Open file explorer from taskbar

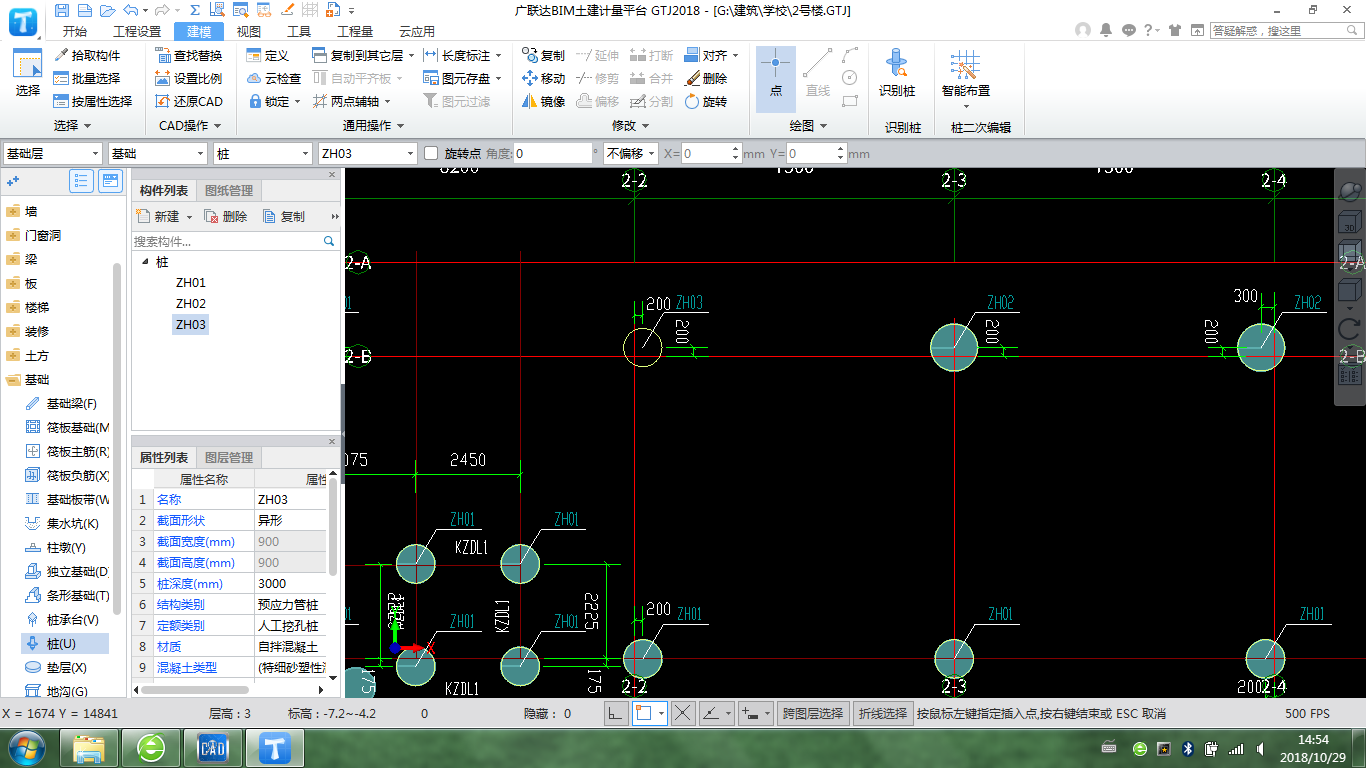point(90,748)
